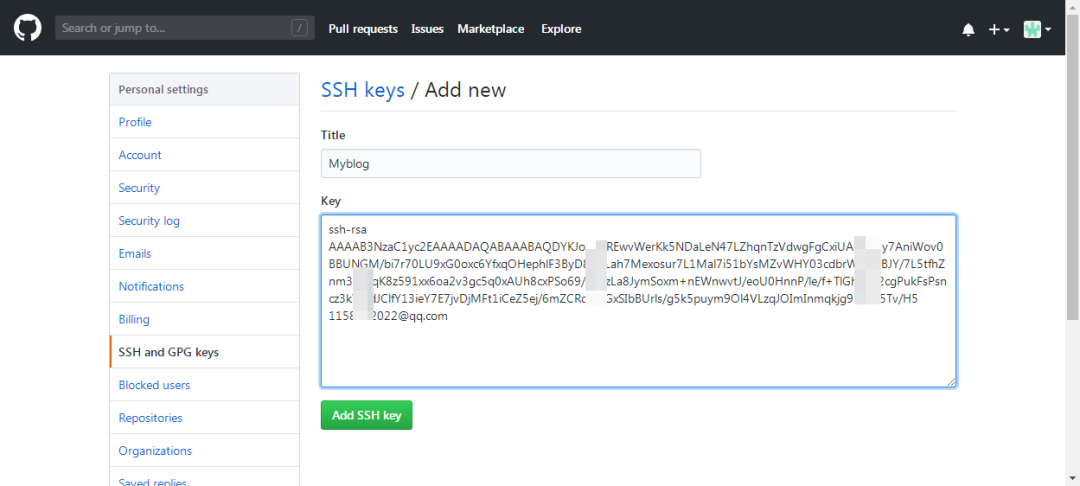The width and height of the screenshot is (1080, 486).
Task: Follow the SSH keys breadcrumb link
Action: [363, 90]
